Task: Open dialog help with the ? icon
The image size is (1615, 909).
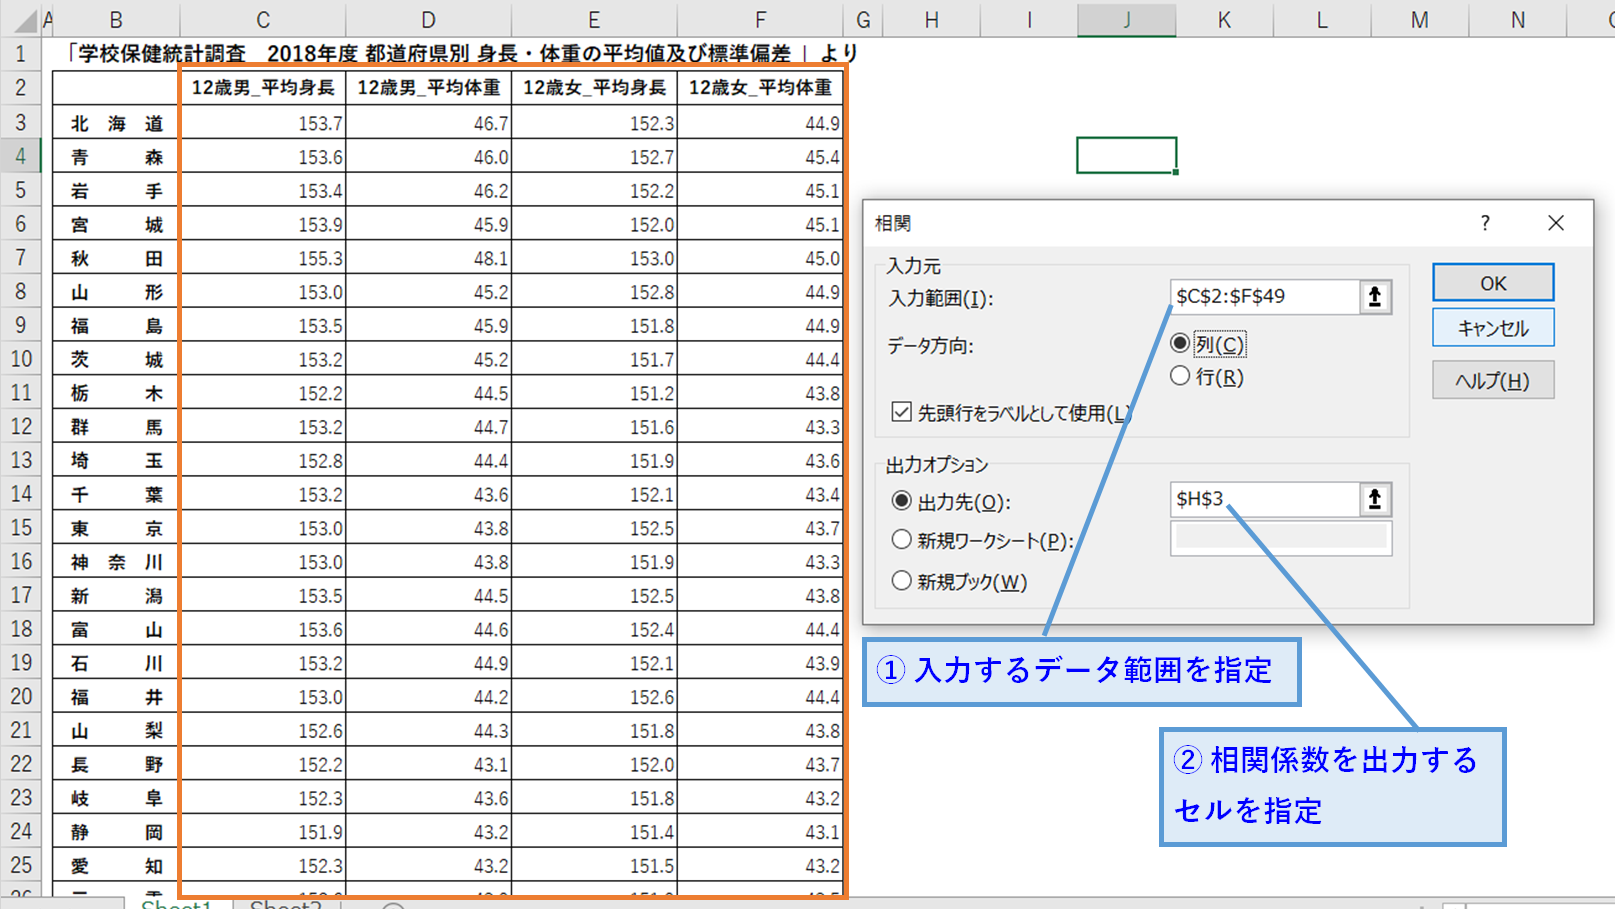Action: point(1484,223)
